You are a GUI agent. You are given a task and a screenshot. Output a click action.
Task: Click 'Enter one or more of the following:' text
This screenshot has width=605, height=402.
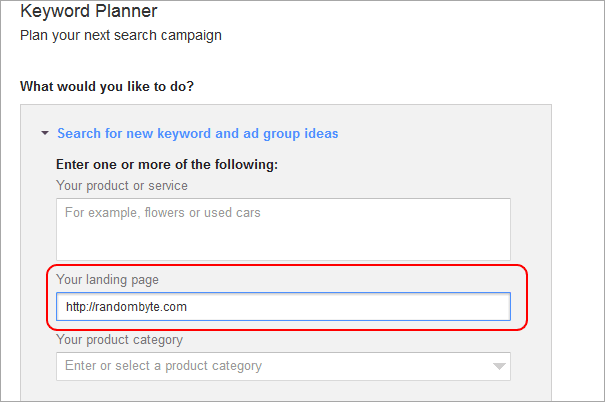coord(167,165)
